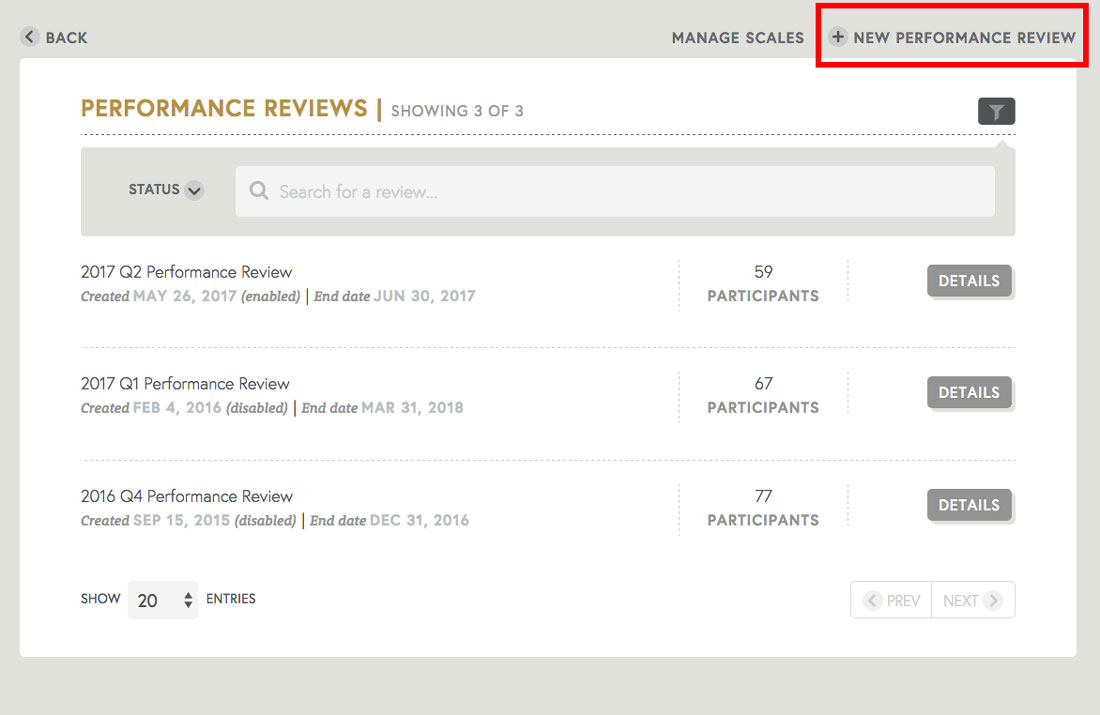
Task: Click the entries stepper down arrow
Action: (x=189, y=603)
